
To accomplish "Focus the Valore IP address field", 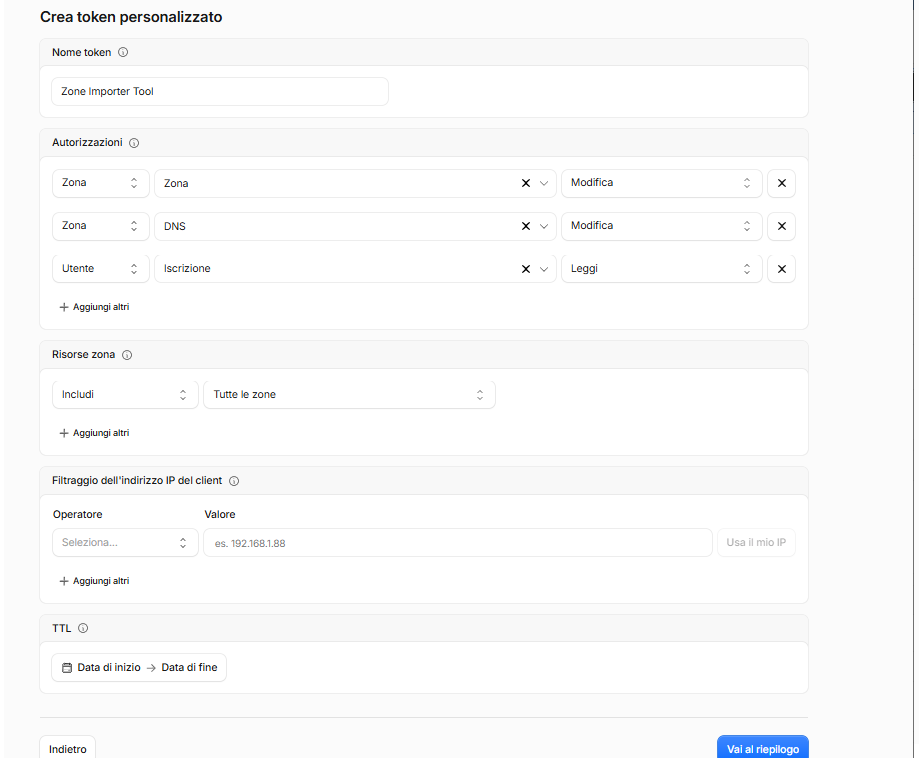I will tap(458, 543).
